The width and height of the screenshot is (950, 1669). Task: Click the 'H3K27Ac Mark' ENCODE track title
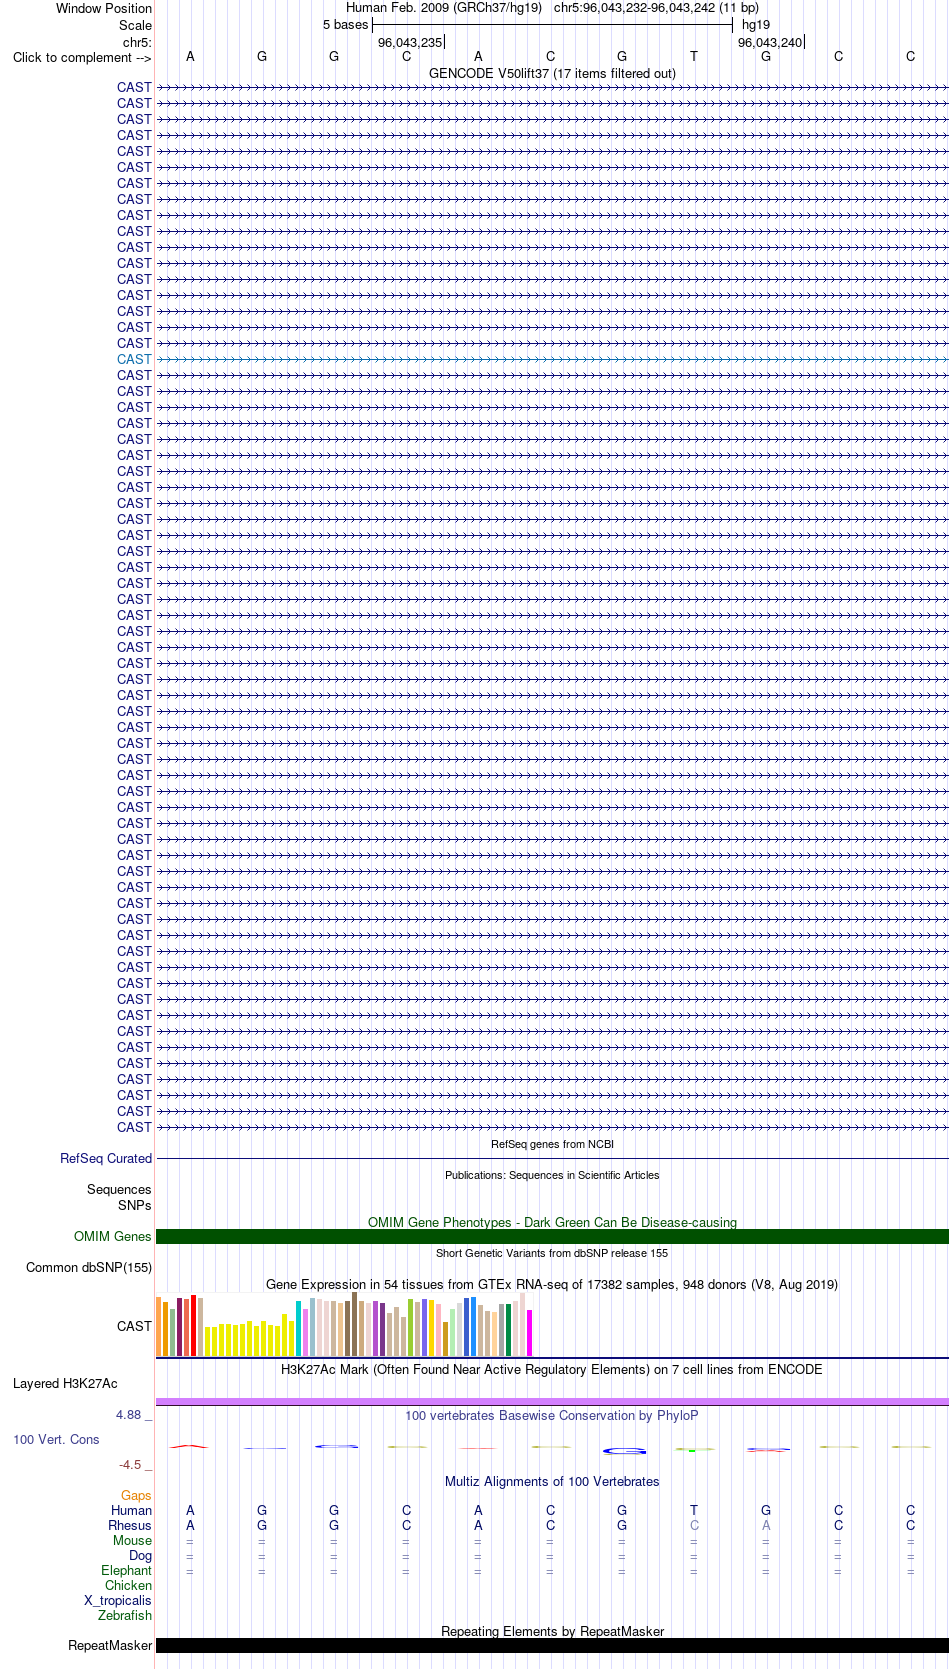552,1369
